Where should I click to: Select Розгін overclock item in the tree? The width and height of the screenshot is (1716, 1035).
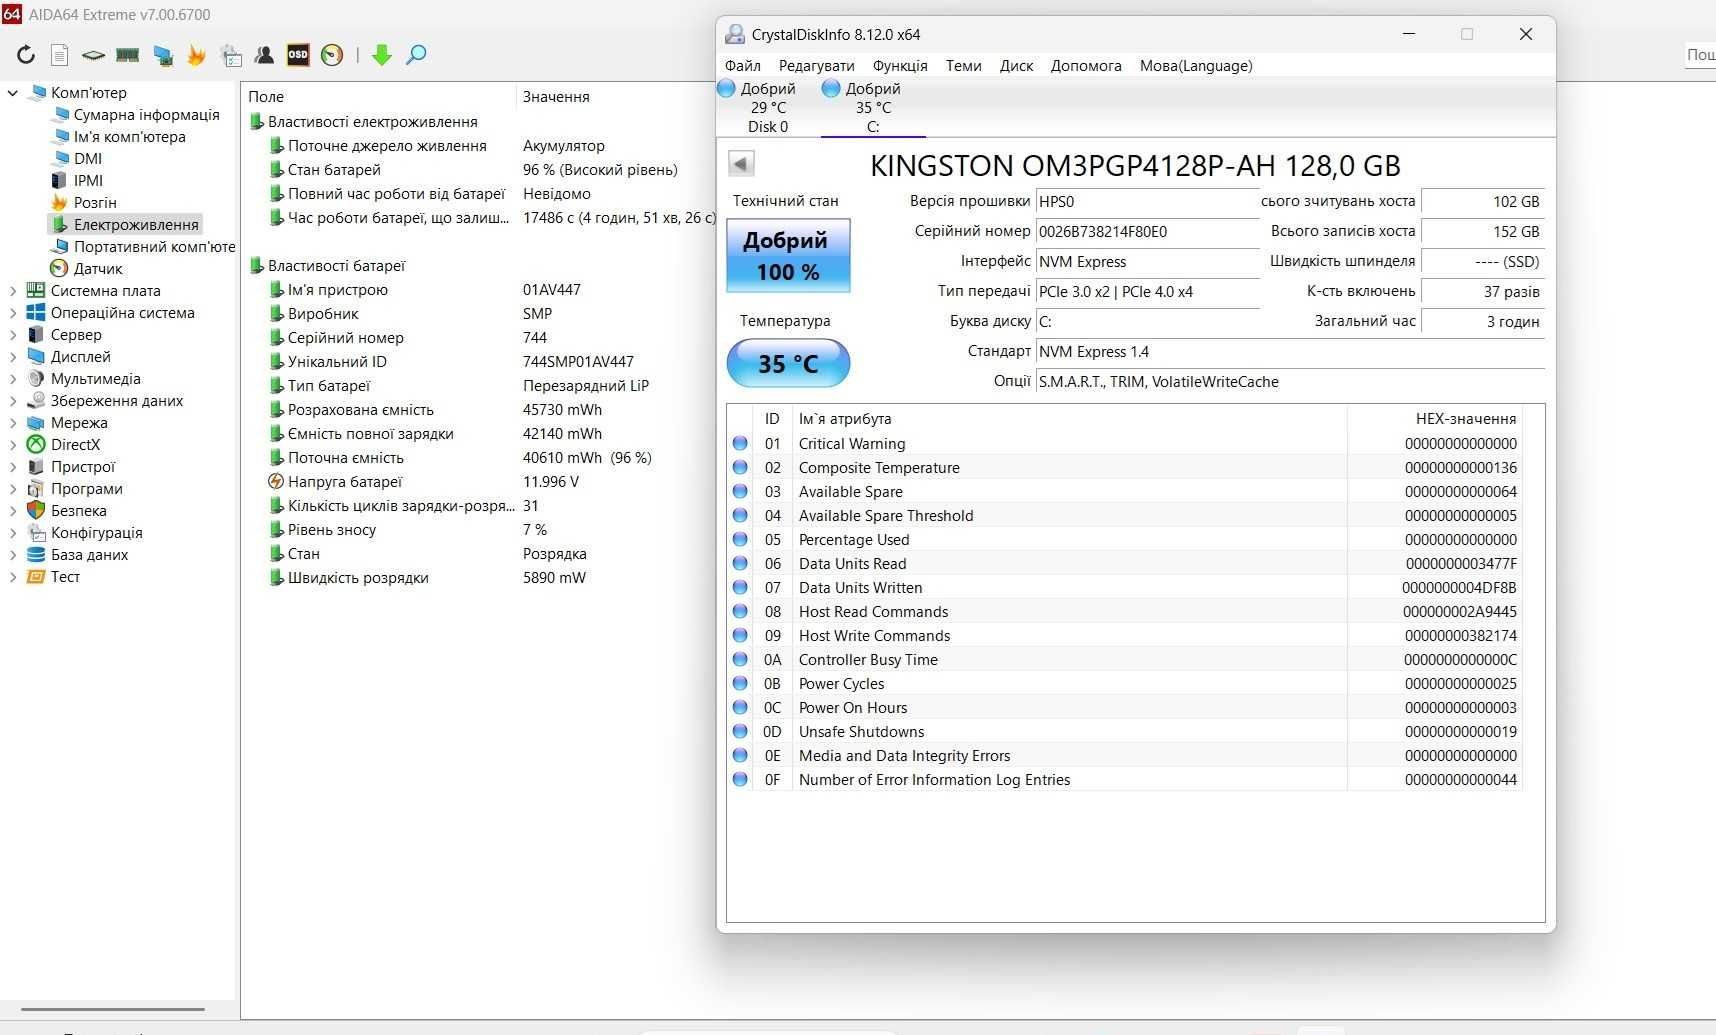point(95,202)
